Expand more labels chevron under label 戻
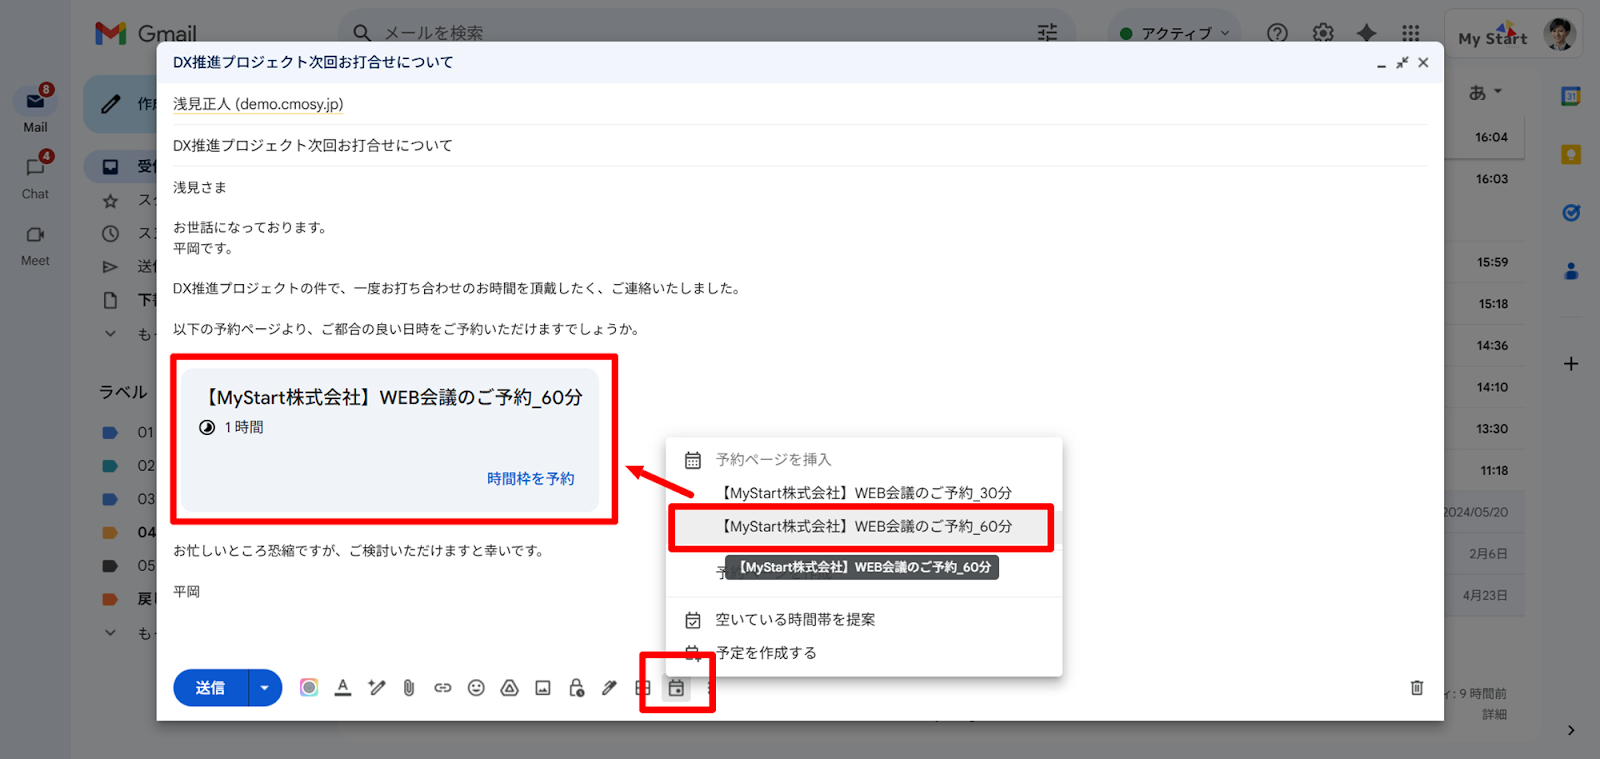The height and width of the screenshot is (759, 1600). (x=110, y=633)
